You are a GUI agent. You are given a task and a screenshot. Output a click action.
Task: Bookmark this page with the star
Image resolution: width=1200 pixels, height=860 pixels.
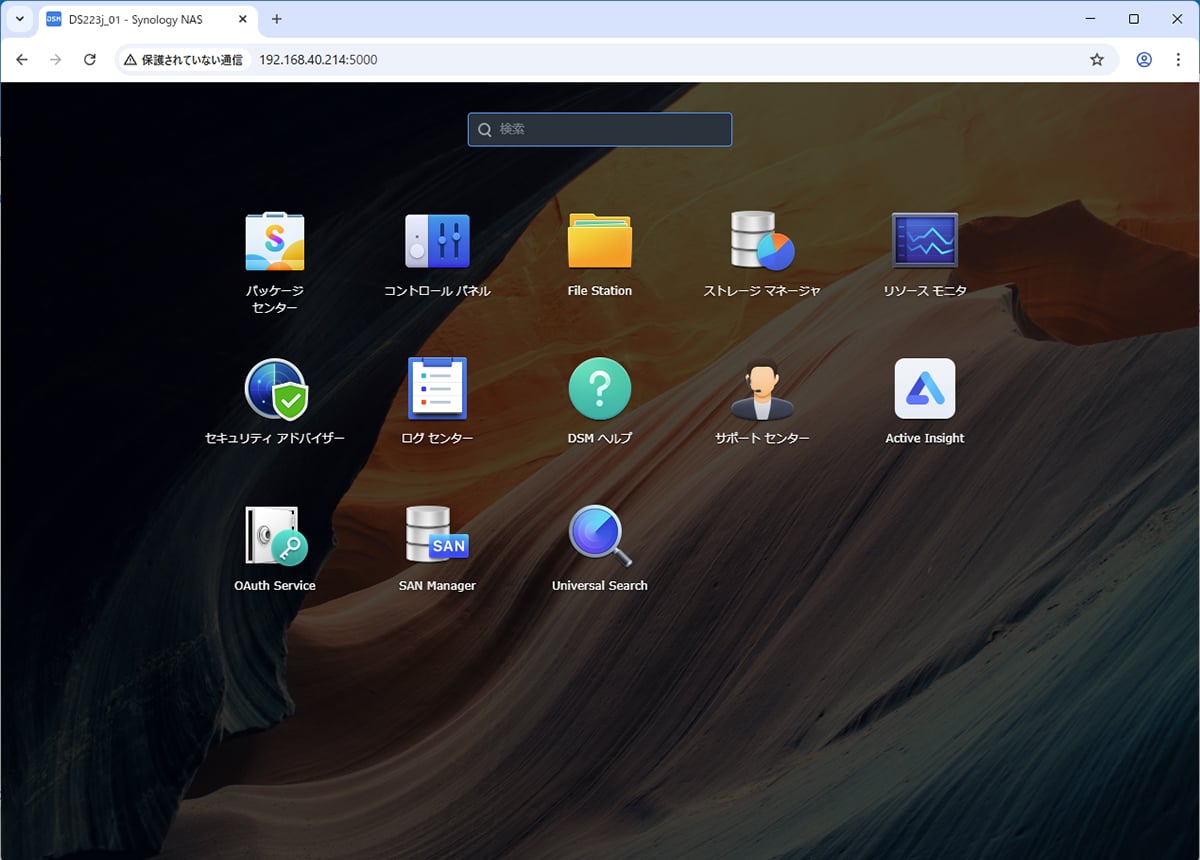pos(1097,60)
